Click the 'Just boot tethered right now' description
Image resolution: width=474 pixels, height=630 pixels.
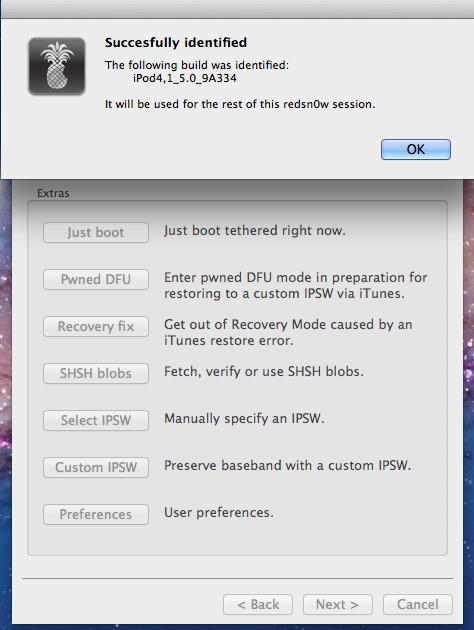click(x=255, y=231)
